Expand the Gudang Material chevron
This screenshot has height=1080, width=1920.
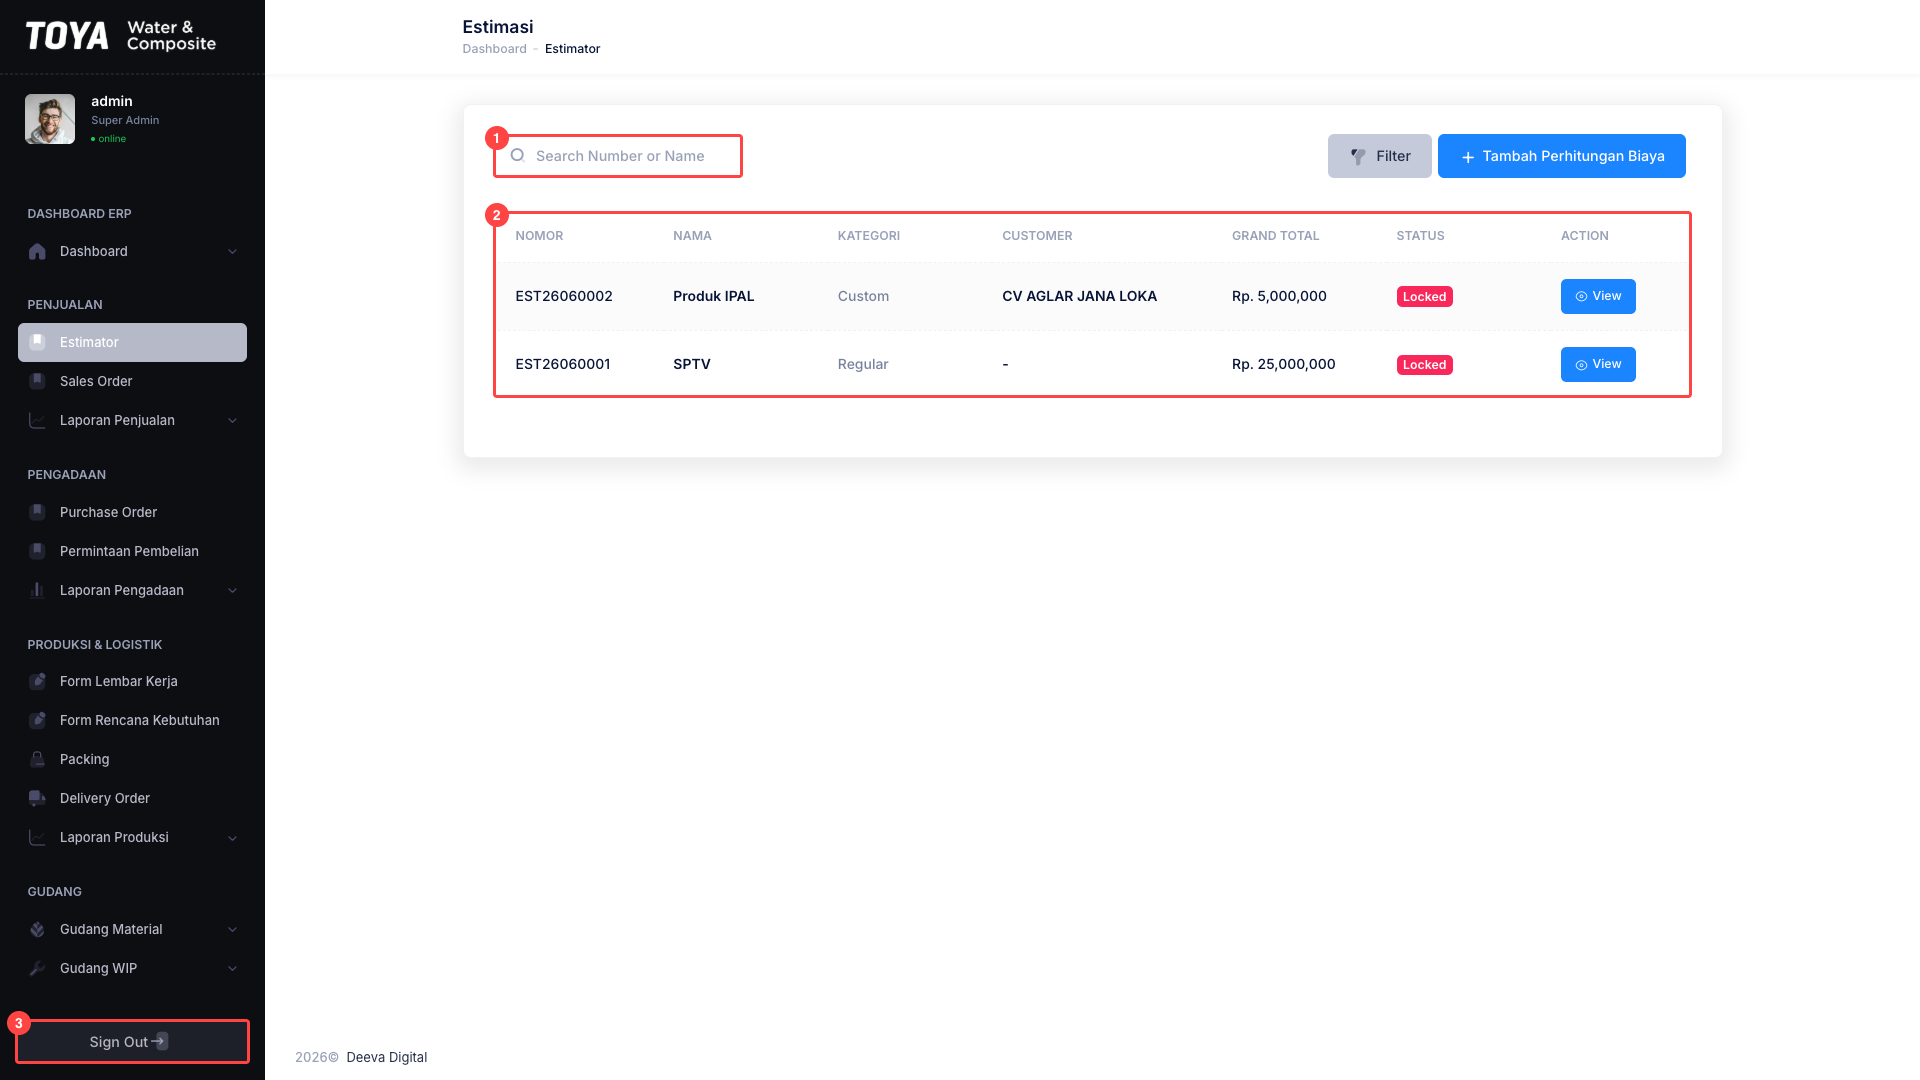pyautogui.click(x=232, y=929)
